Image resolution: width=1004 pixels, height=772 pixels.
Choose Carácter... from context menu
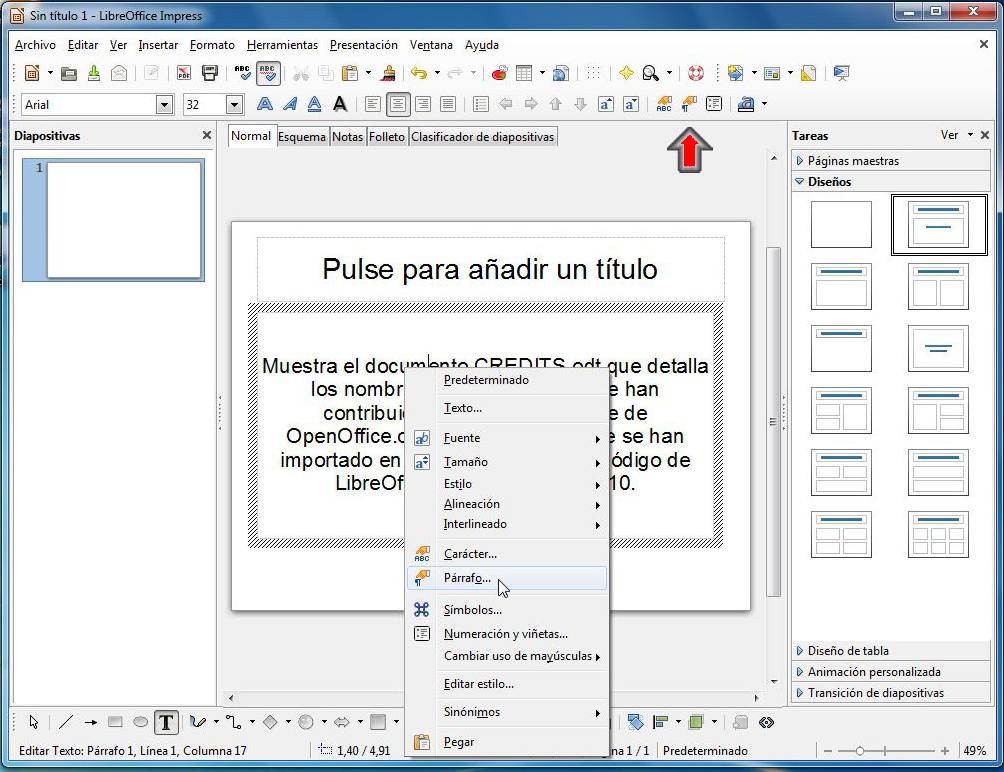[x=506, y=554]
